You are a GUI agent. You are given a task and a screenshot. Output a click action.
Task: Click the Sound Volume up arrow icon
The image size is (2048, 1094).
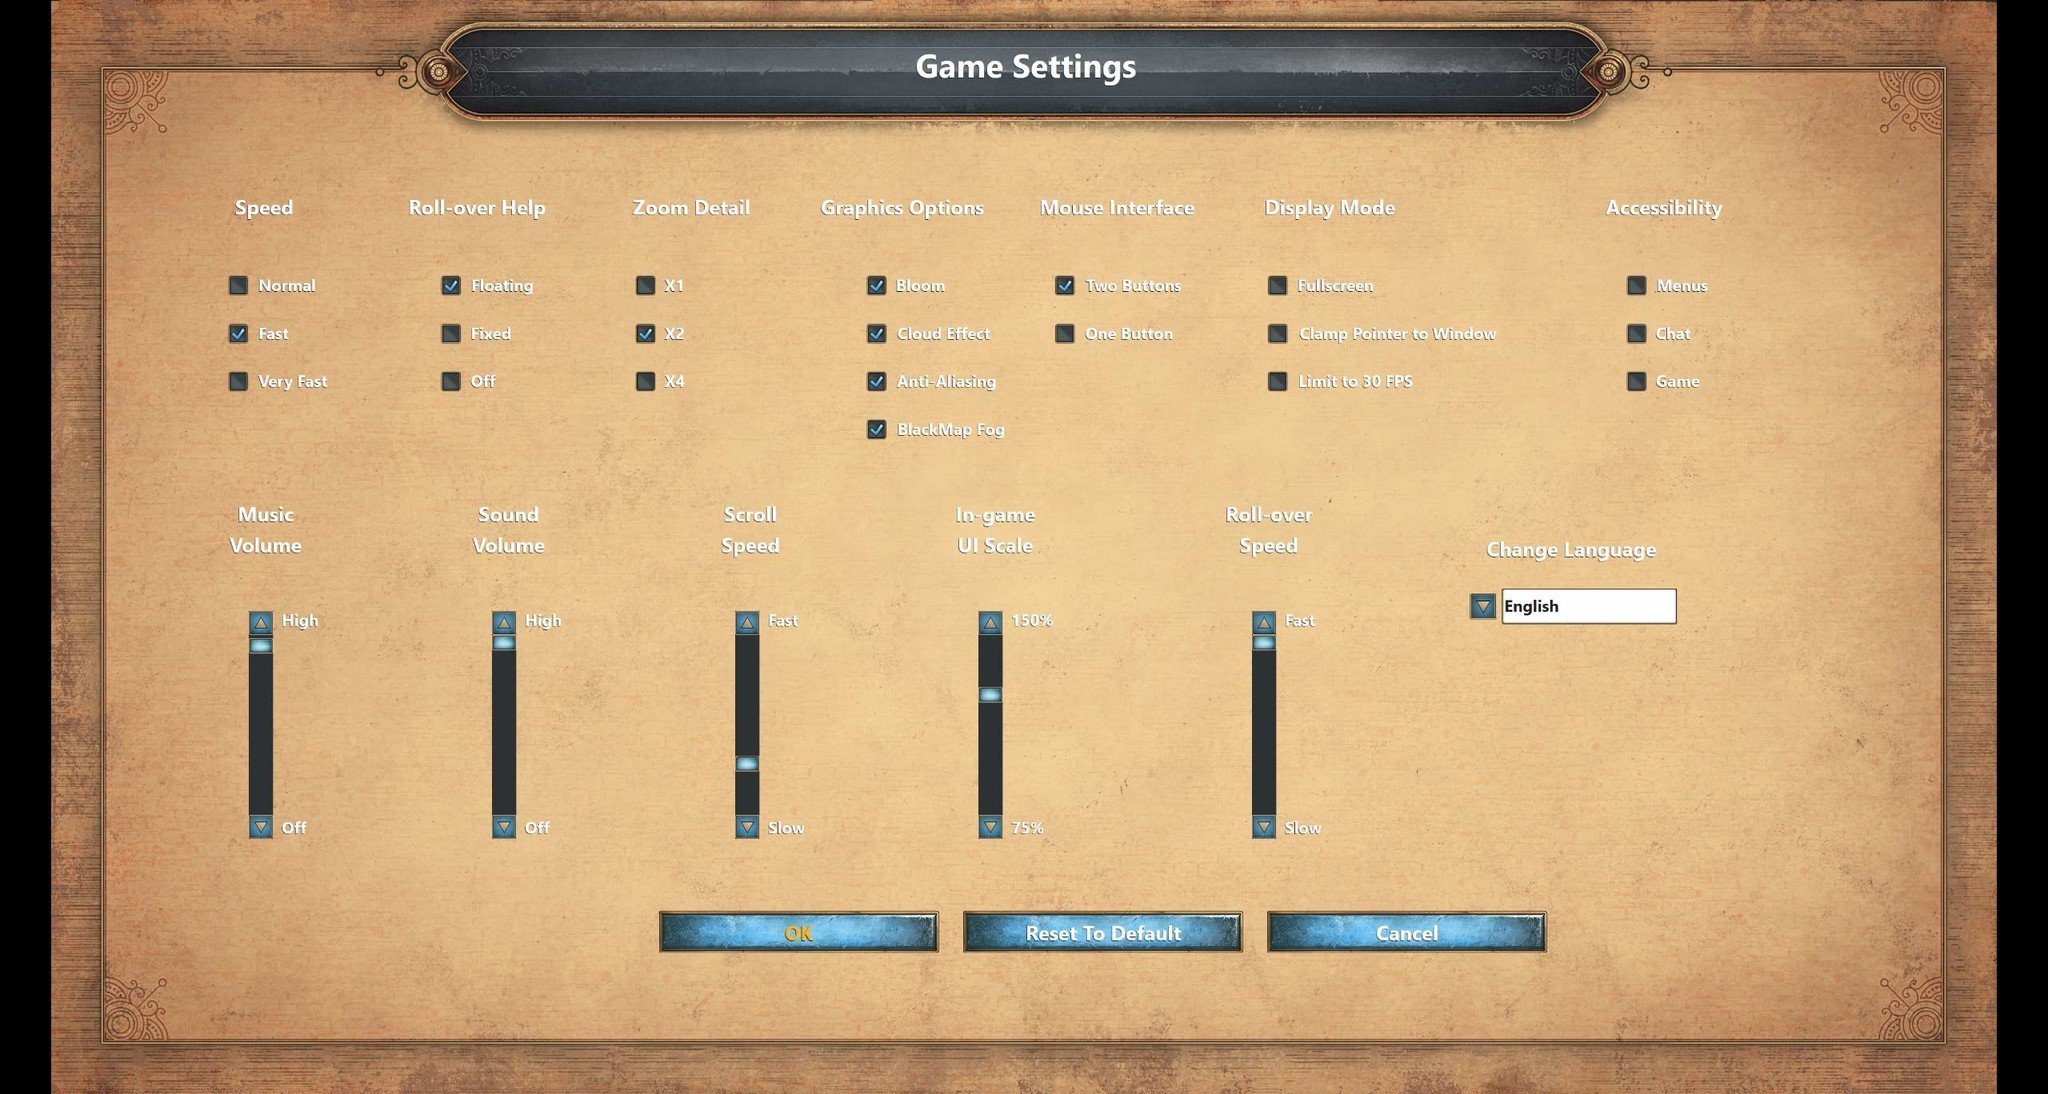(x=503, y=621)
